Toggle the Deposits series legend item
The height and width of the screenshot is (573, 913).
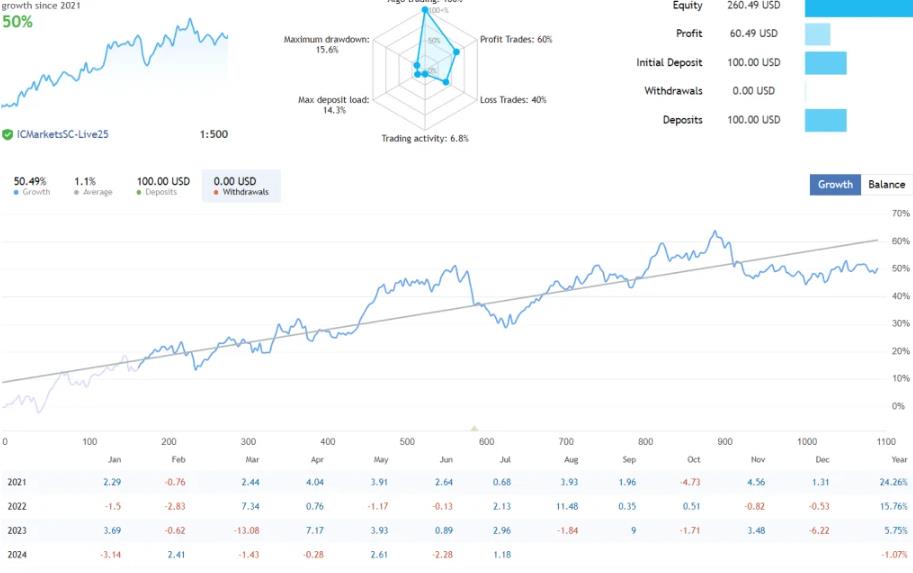[x=163, y=186]
